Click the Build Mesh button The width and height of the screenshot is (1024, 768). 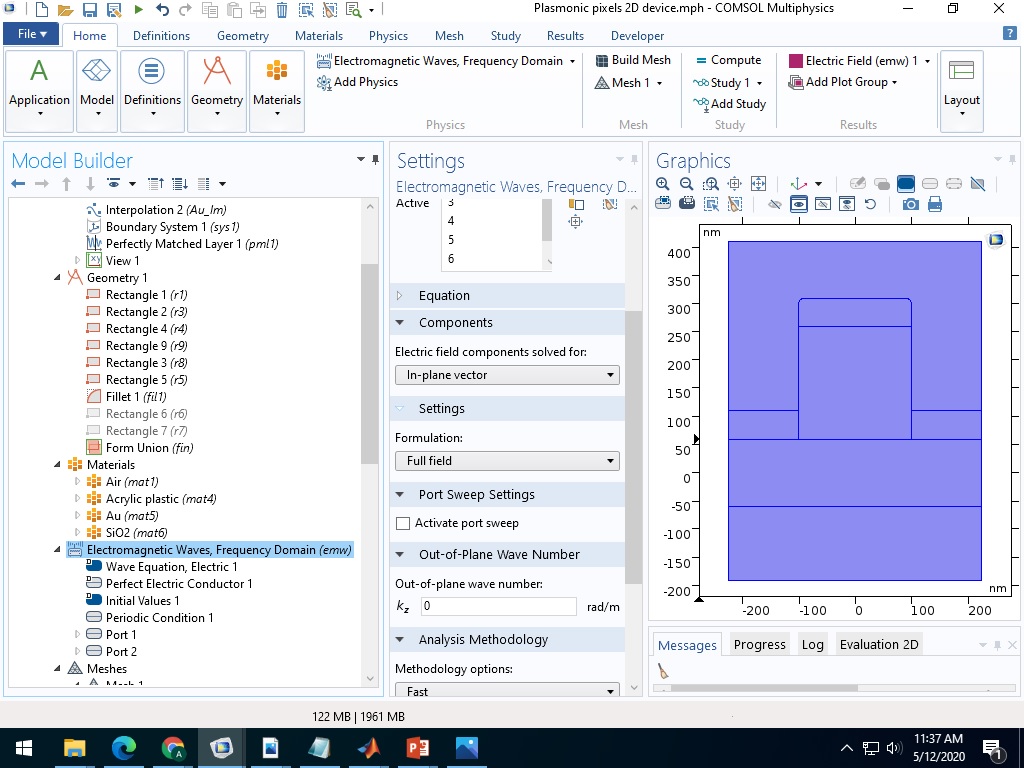(632, 60)
